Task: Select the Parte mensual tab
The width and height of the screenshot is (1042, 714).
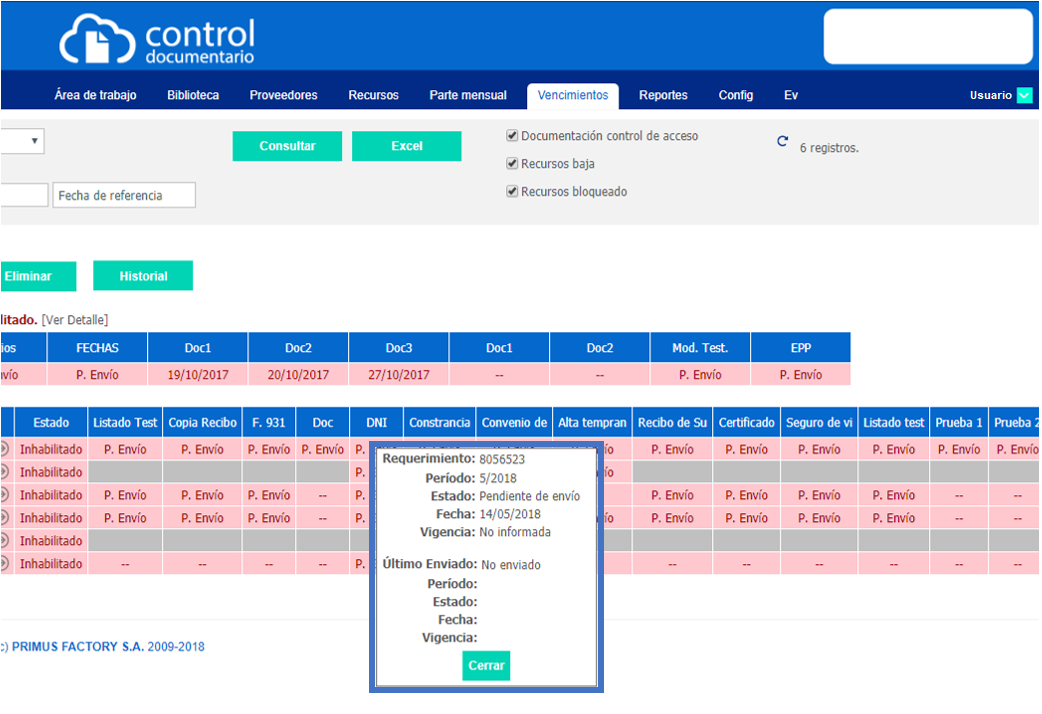Action: click(x=468, y=96)
